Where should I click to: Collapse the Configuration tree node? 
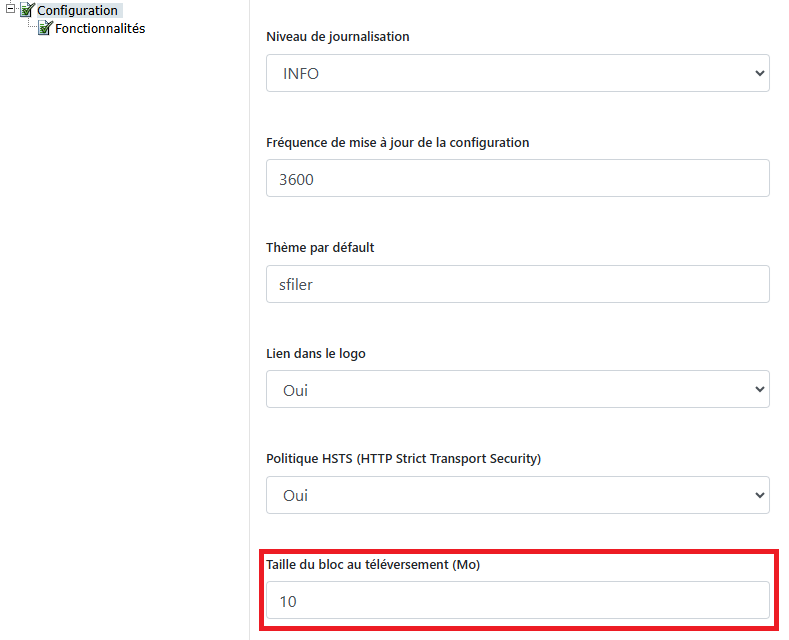[10, 9]
